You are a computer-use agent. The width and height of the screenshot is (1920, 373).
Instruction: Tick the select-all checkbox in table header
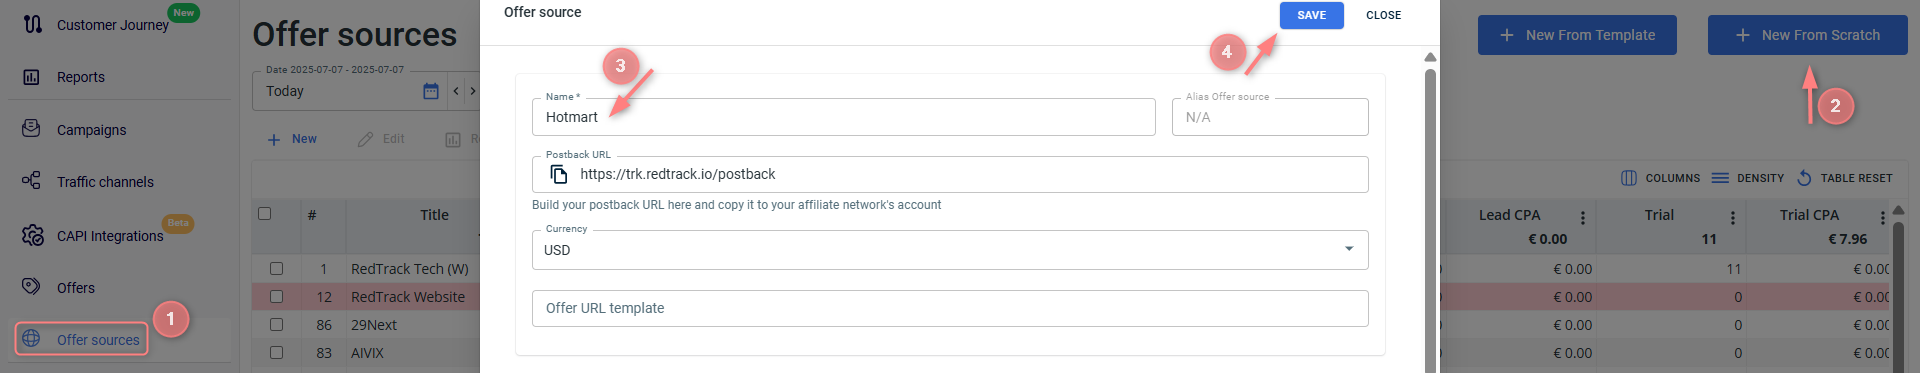[x=265, y=213]
